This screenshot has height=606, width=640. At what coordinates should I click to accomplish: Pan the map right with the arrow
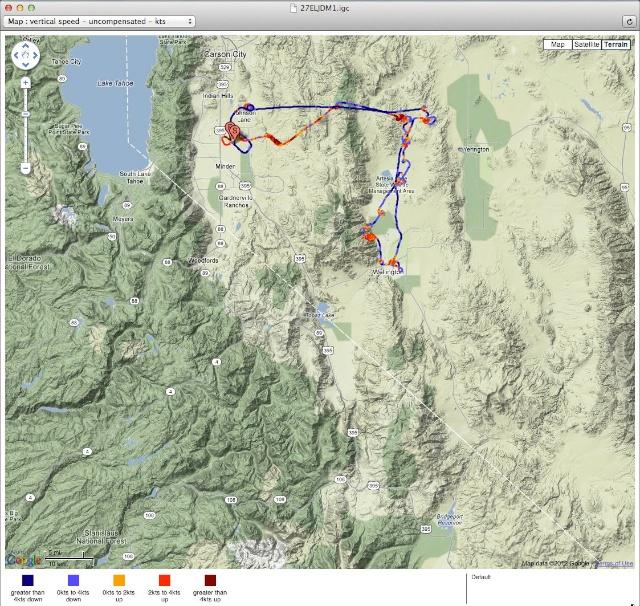click(x=36, y=55)
